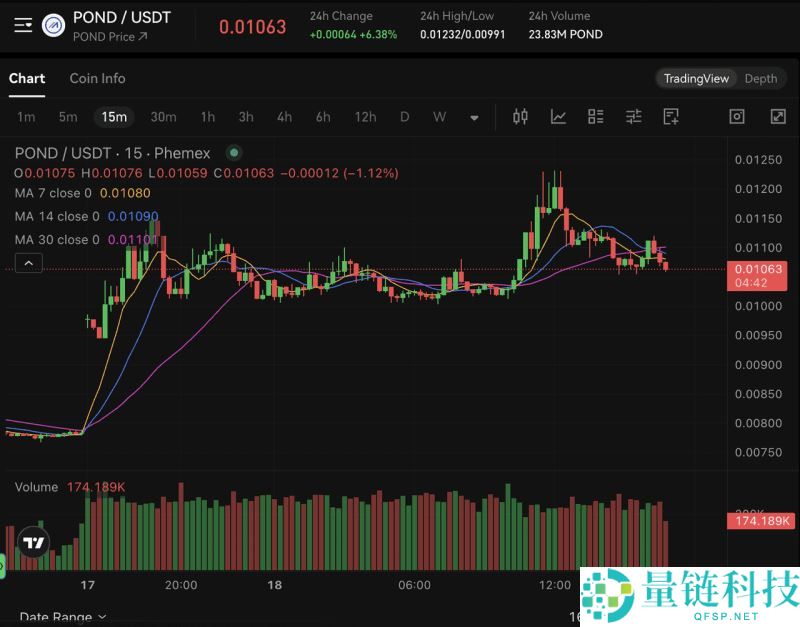Image resolution: width=800 pixels, height=627 pixels.
Task: Open the candlestick chart style selector
Action: 519,117
